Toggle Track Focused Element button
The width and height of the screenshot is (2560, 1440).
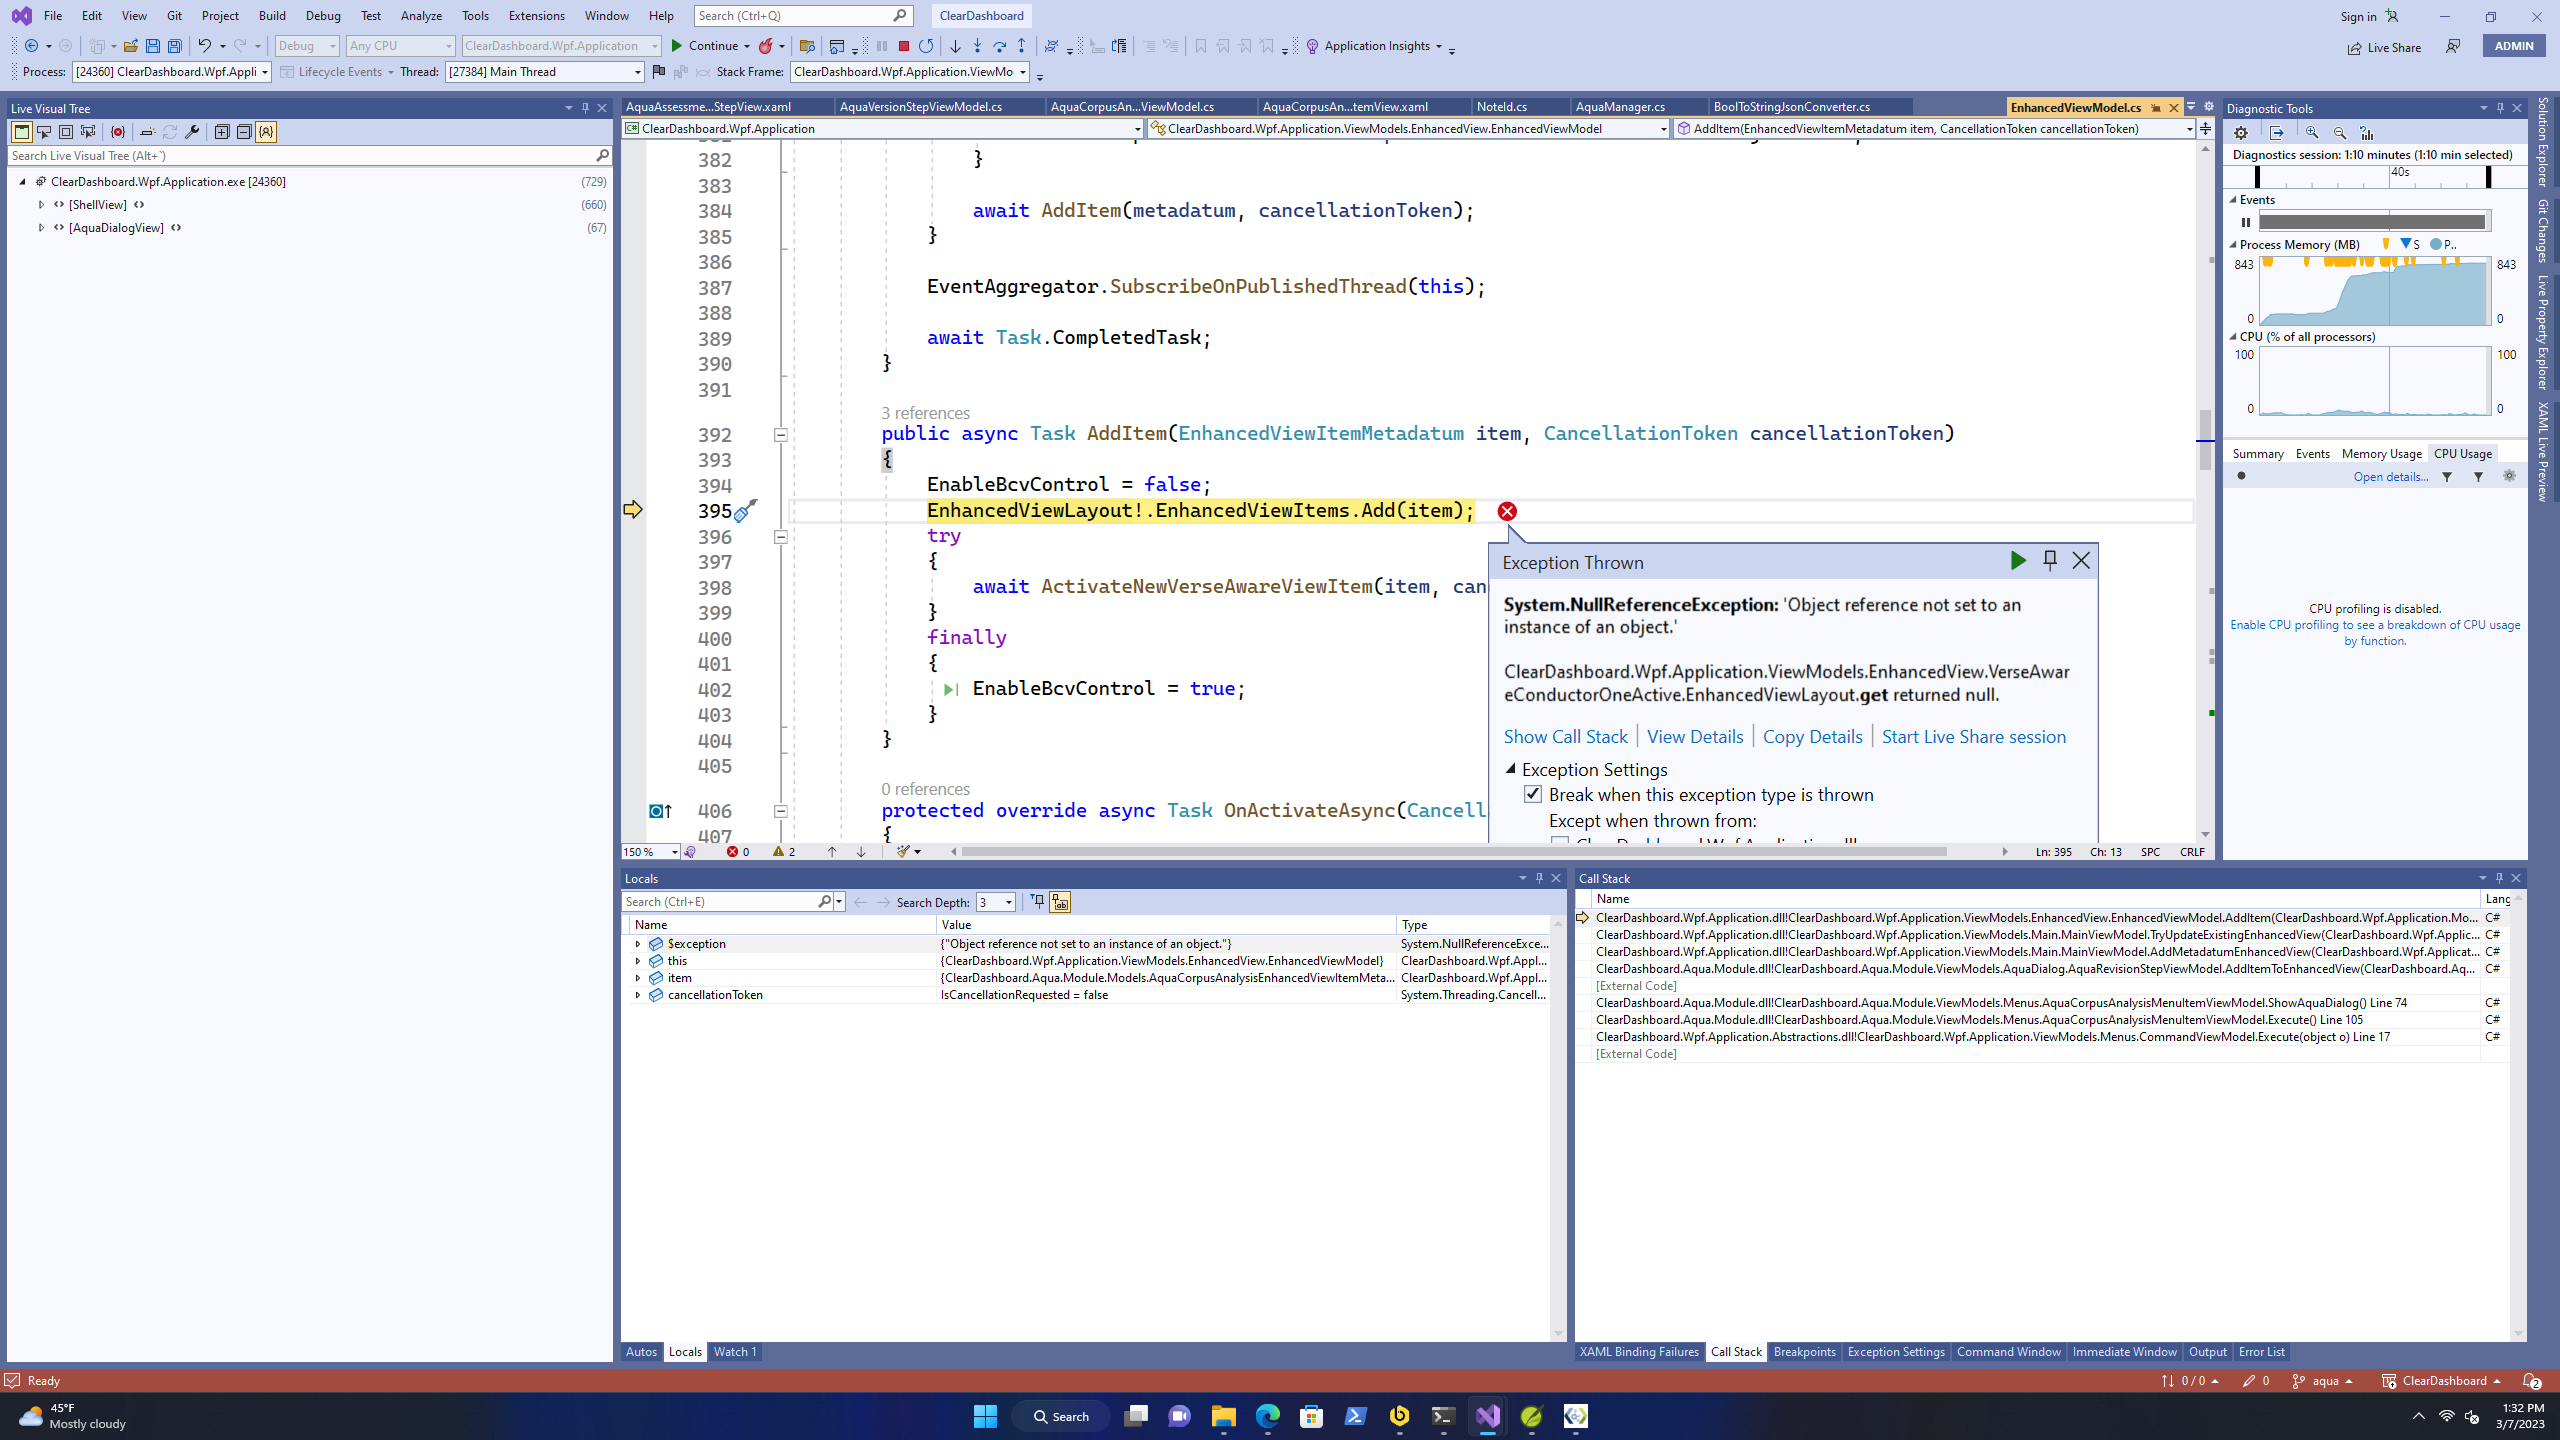point(88,132)
